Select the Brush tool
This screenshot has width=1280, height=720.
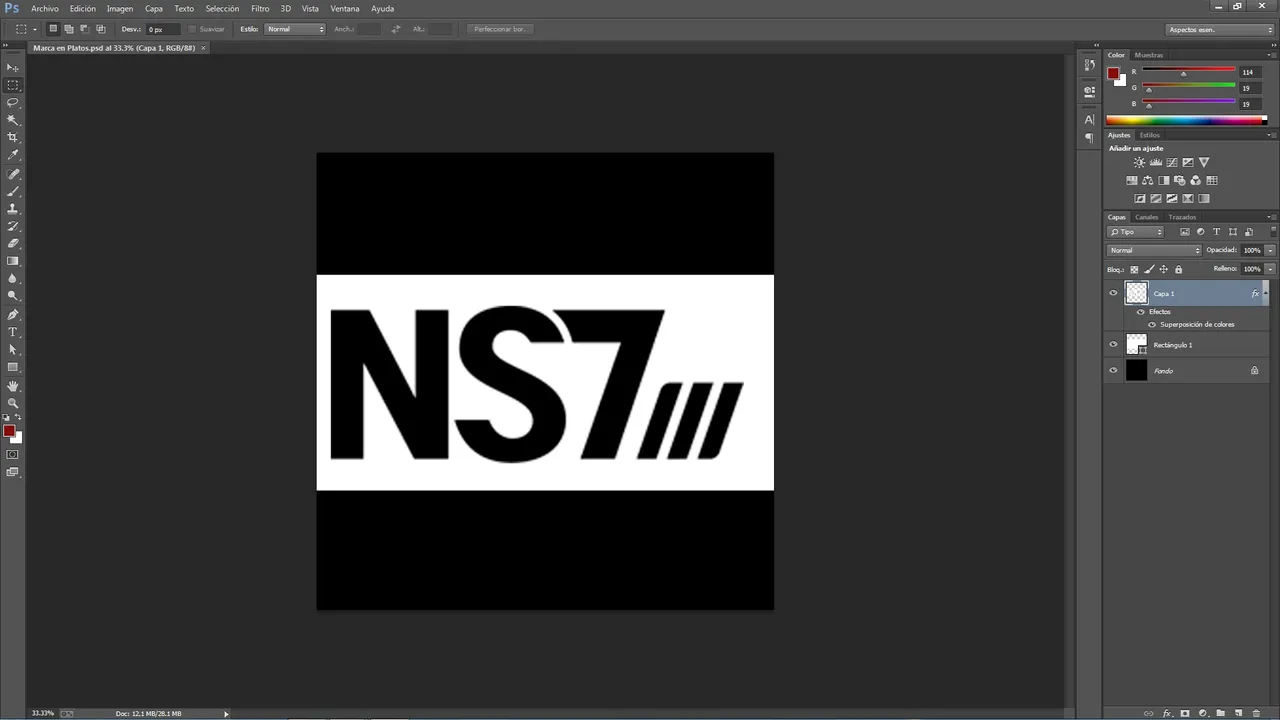[13, 191]
